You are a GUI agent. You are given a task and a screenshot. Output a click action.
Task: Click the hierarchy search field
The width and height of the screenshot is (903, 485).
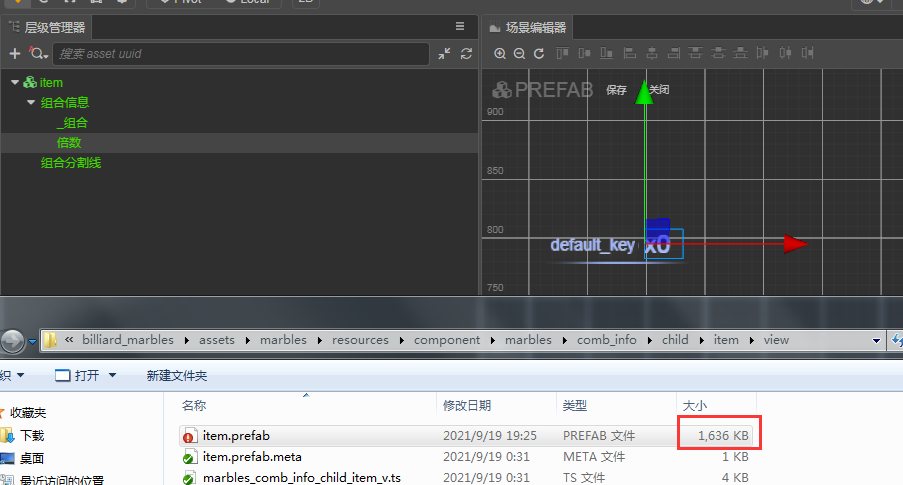coord(241,54)
